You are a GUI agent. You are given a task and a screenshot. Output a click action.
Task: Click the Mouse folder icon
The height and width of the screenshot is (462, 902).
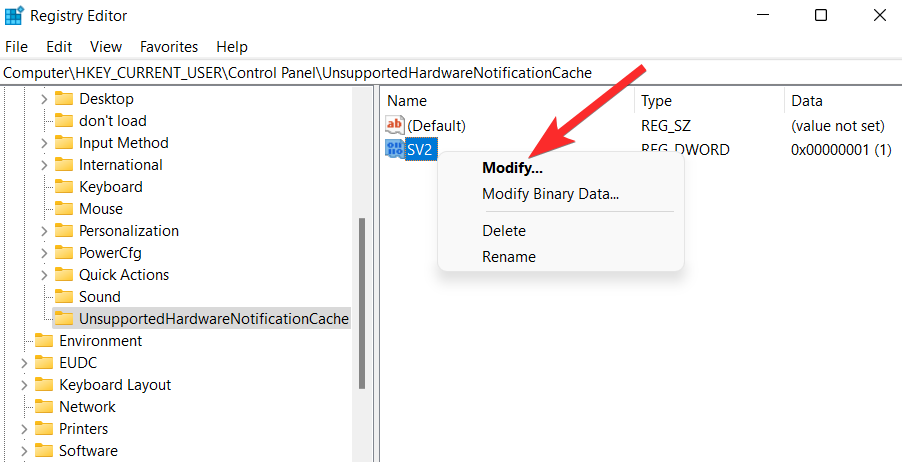pyautogui.click(x=64, y=209)
